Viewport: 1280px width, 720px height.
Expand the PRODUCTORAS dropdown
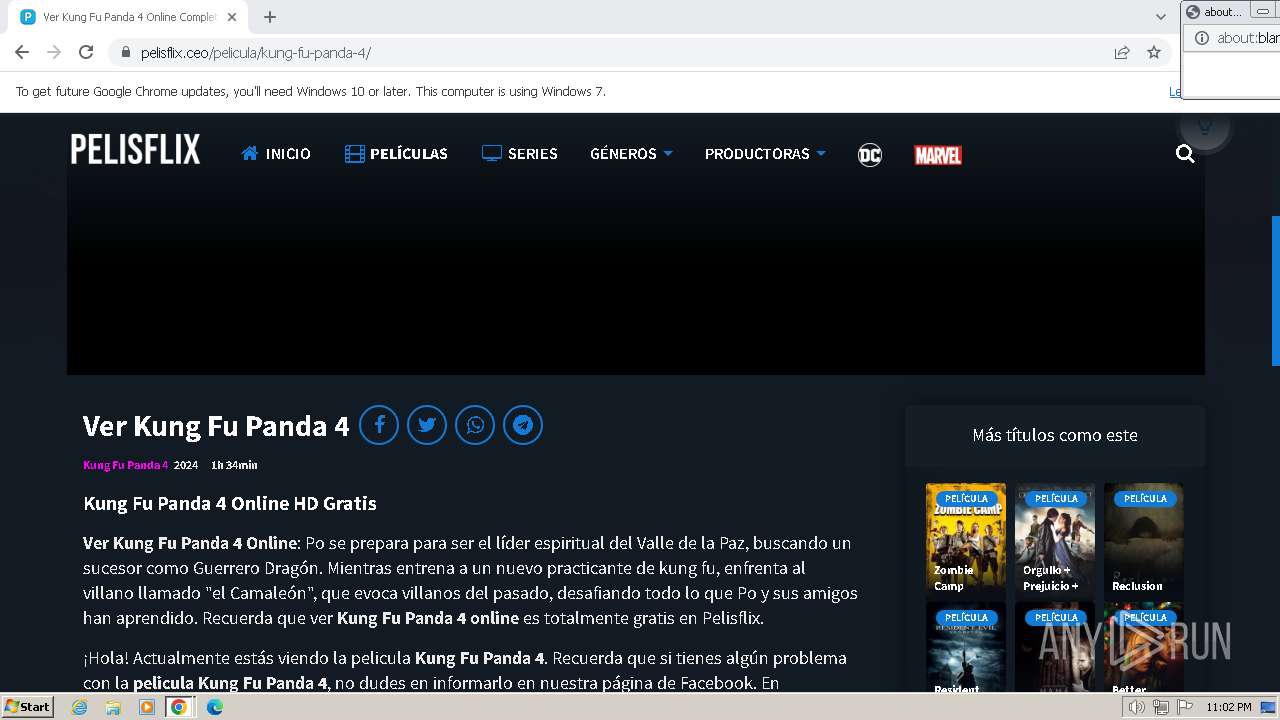[x=765, y=154]
